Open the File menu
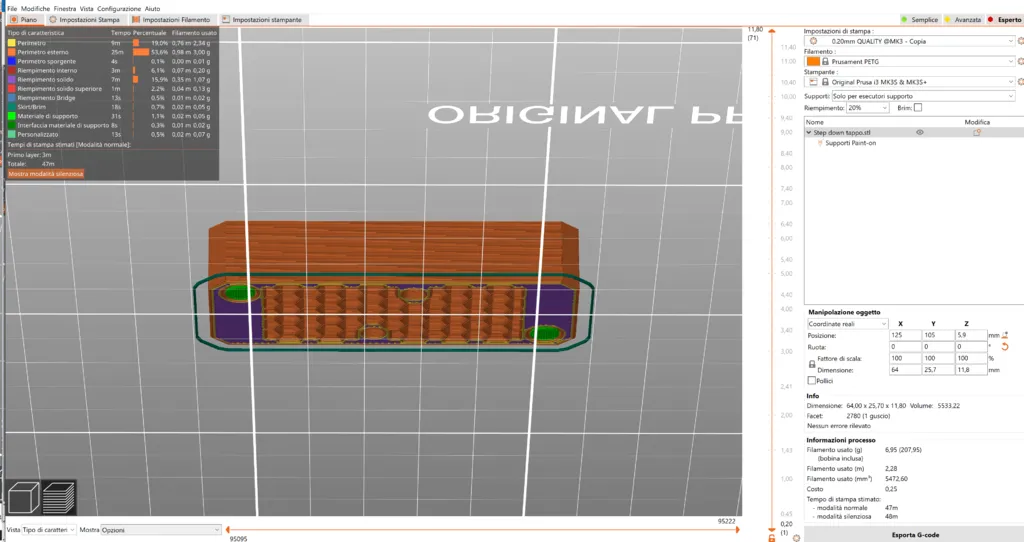1024x542 pixels. click(x=12, y=8)
